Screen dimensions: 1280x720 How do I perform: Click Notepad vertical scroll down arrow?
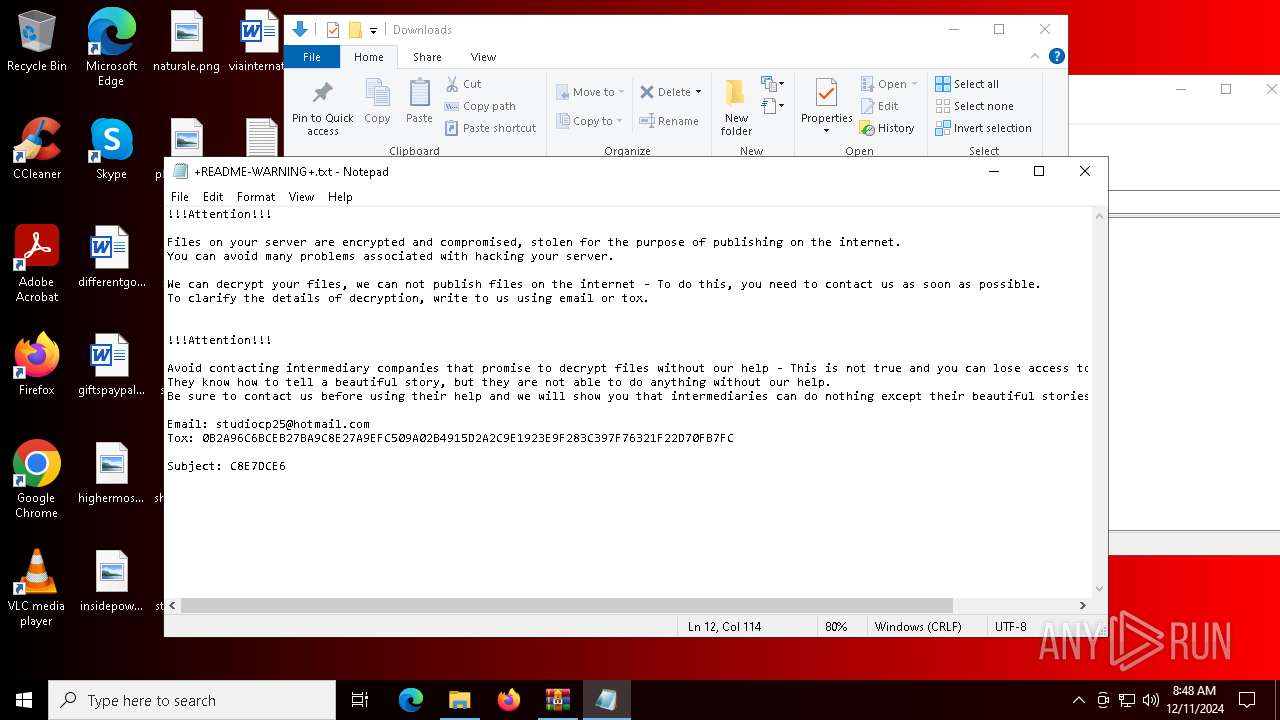[x=1100, y=589]
